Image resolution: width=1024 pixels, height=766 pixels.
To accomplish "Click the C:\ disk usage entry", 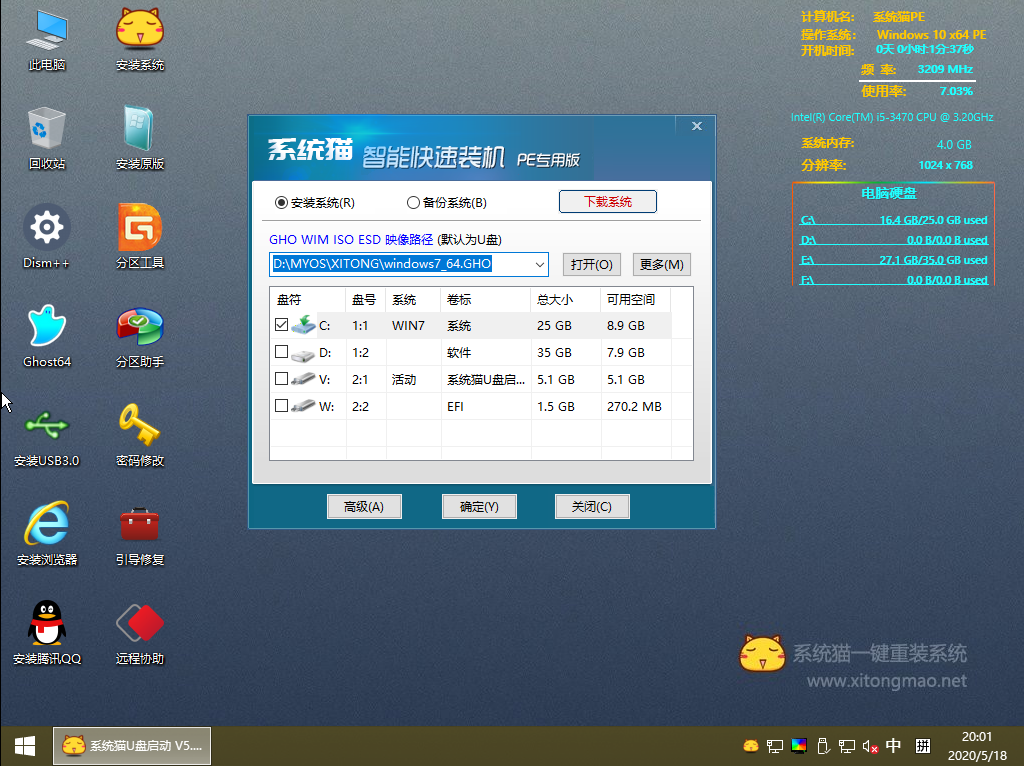I will coord(893,220).
